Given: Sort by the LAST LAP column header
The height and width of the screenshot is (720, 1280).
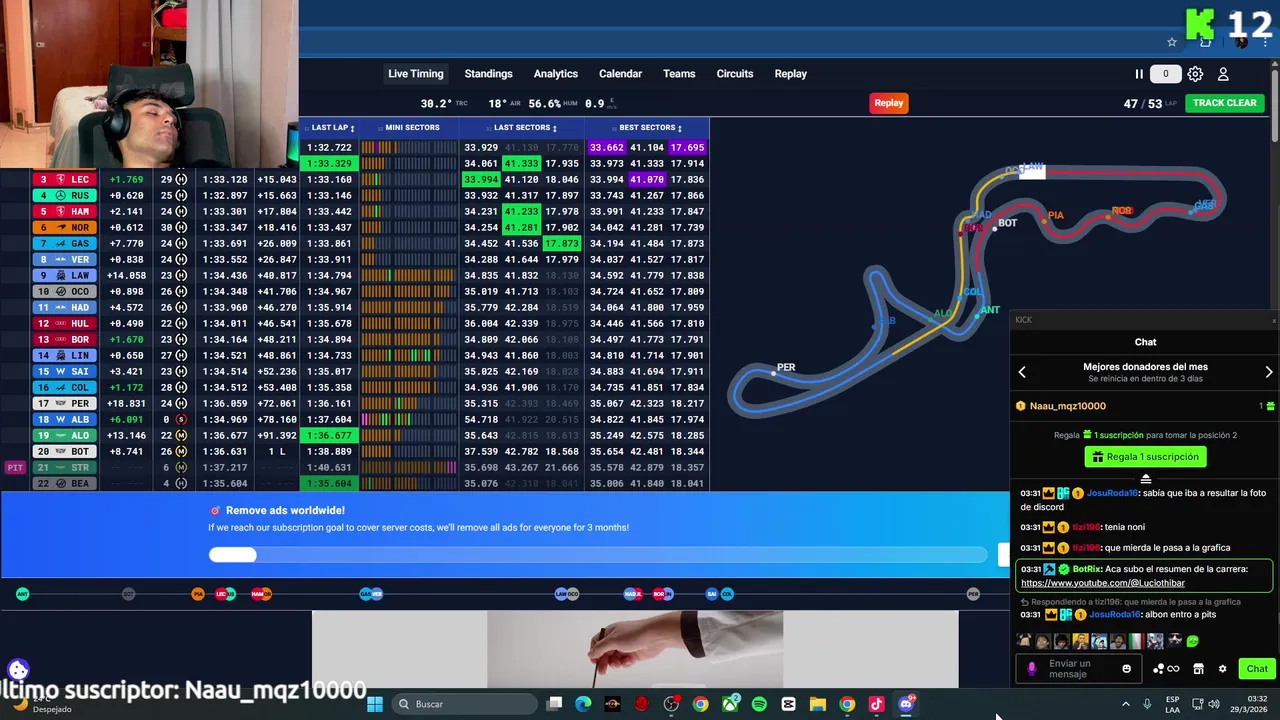Looking at the screenshot, I should coord(329,128).
